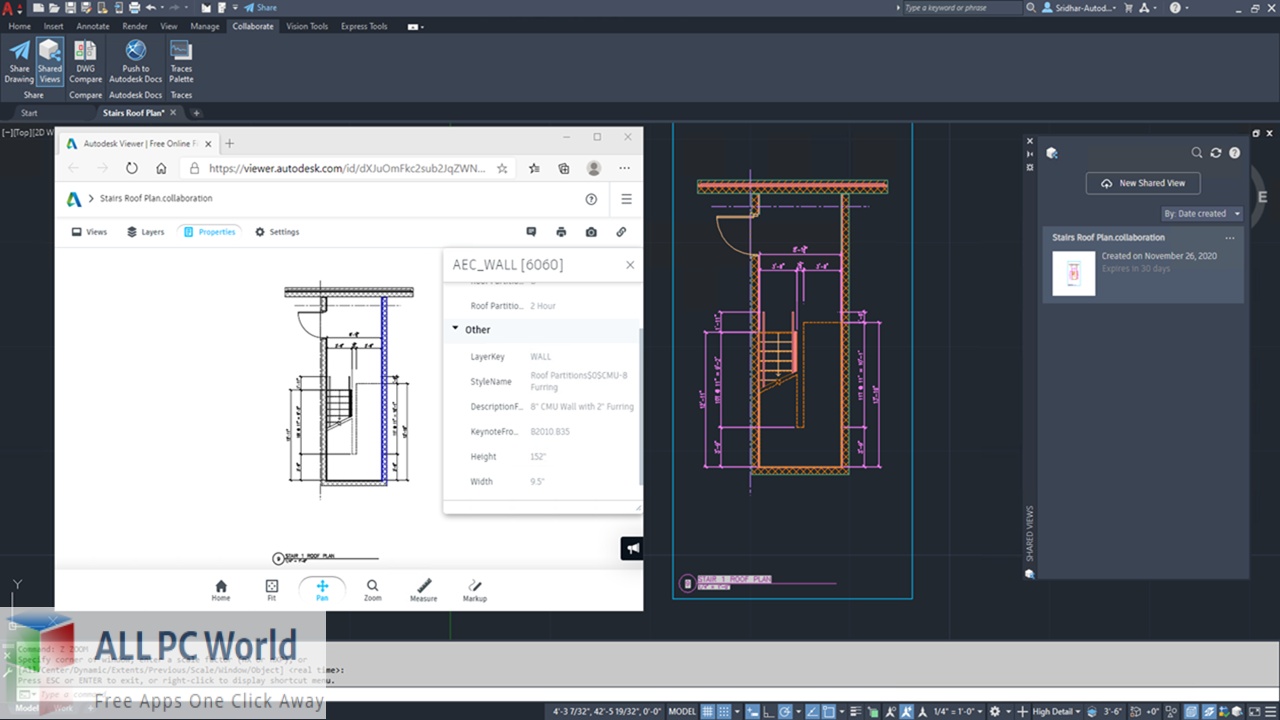Select the Markup tool in viewer
The width and height of the screenshot is (1280, 720).
pyautogui.click(x=475, y=590)
